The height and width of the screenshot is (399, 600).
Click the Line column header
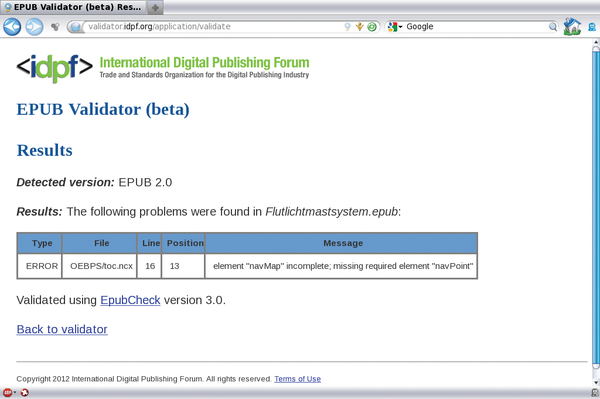coord(149,243)
